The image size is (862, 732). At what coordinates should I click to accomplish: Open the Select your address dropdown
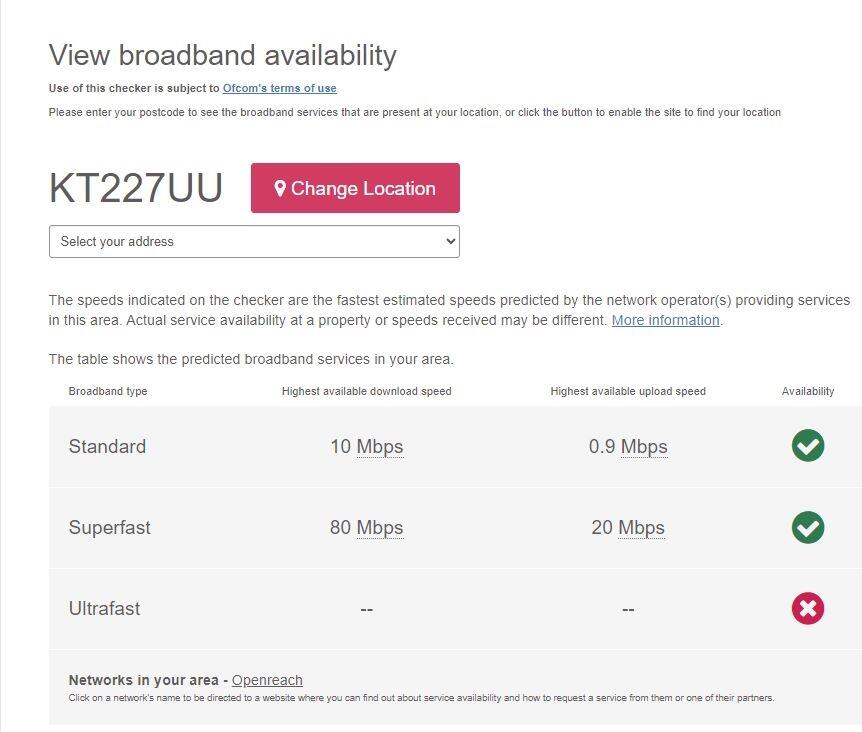[254, 242]
